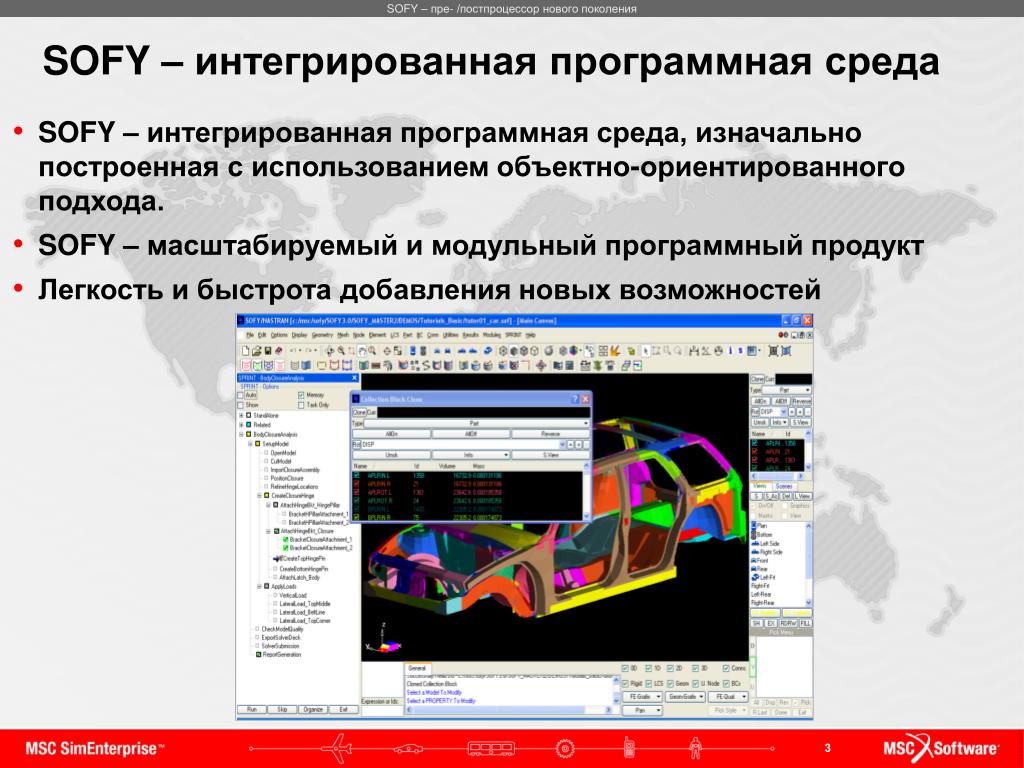Screen dimensions: 1024x768
Task: Toggle the BCs checkbox
Action: pos(726,684)
